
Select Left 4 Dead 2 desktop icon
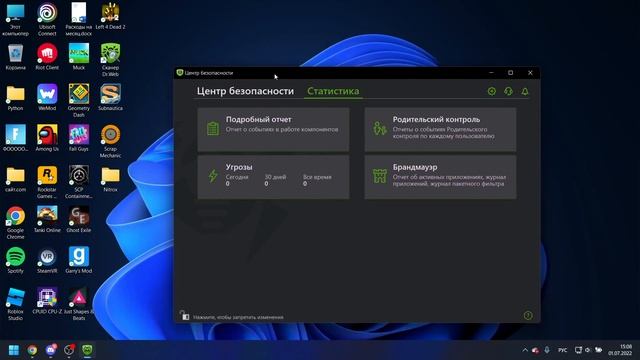point(110,16)
